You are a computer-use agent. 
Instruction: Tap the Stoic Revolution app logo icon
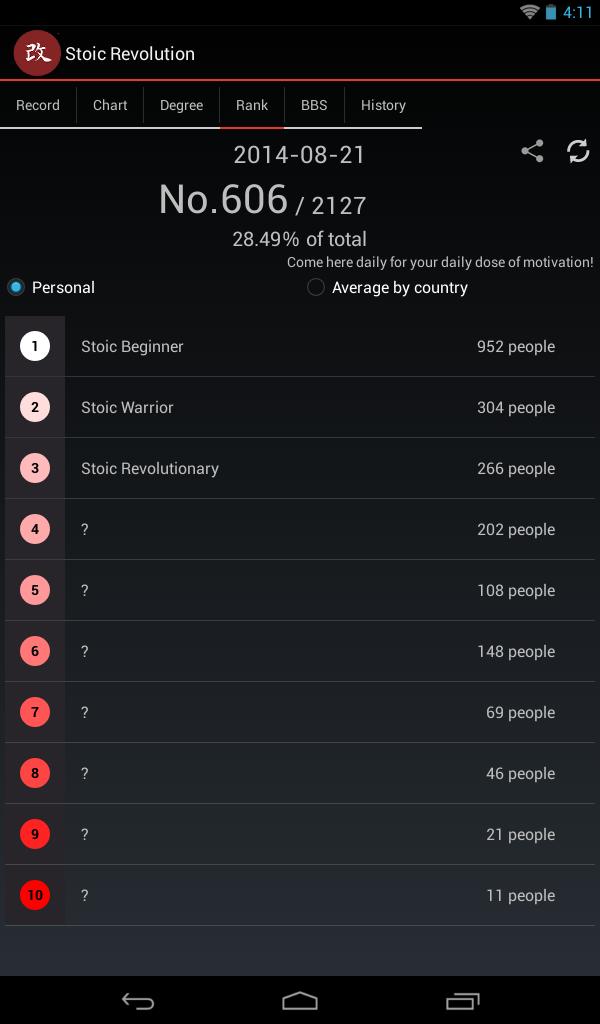[x=37, y=53]
